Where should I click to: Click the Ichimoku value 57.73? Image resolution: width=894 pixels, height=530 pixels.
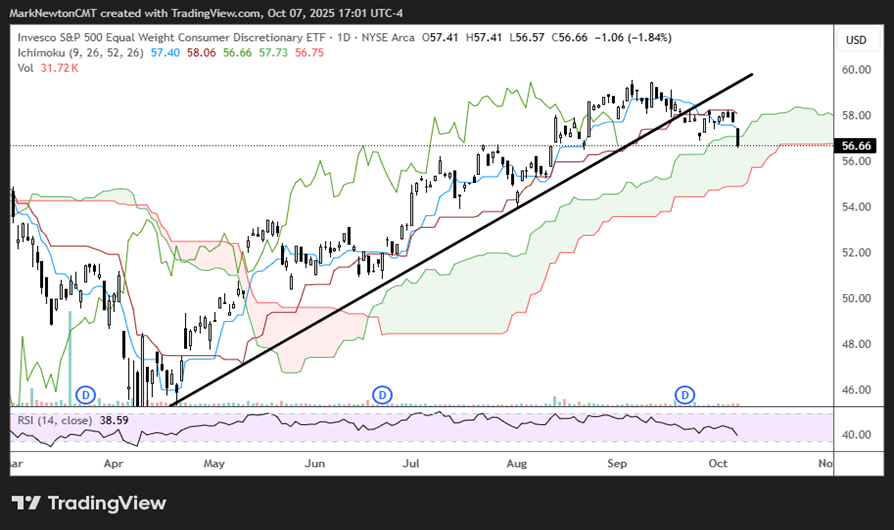point(273,53)
